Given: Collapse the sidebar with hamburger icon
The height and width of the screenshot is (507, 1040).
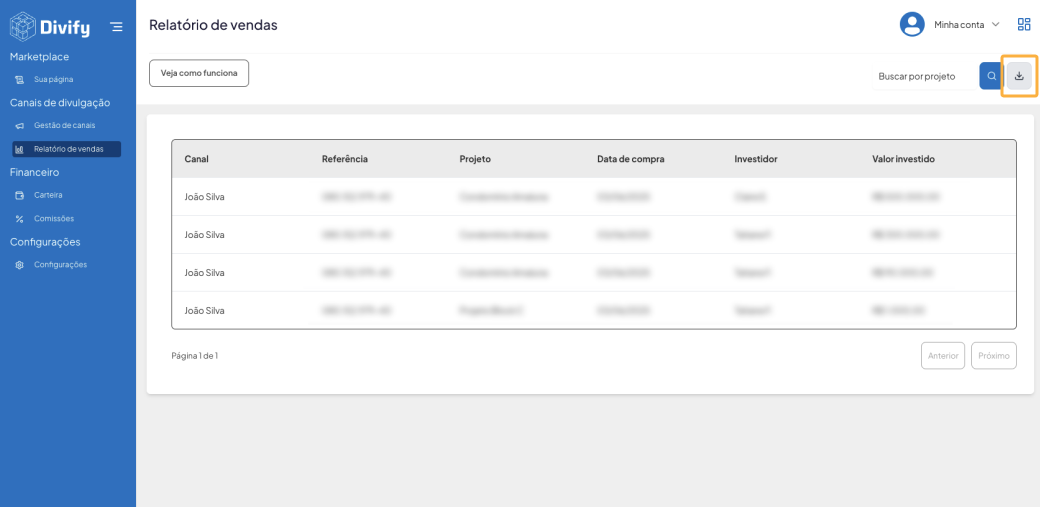Looking at the screenshot, I should point(117,27).
